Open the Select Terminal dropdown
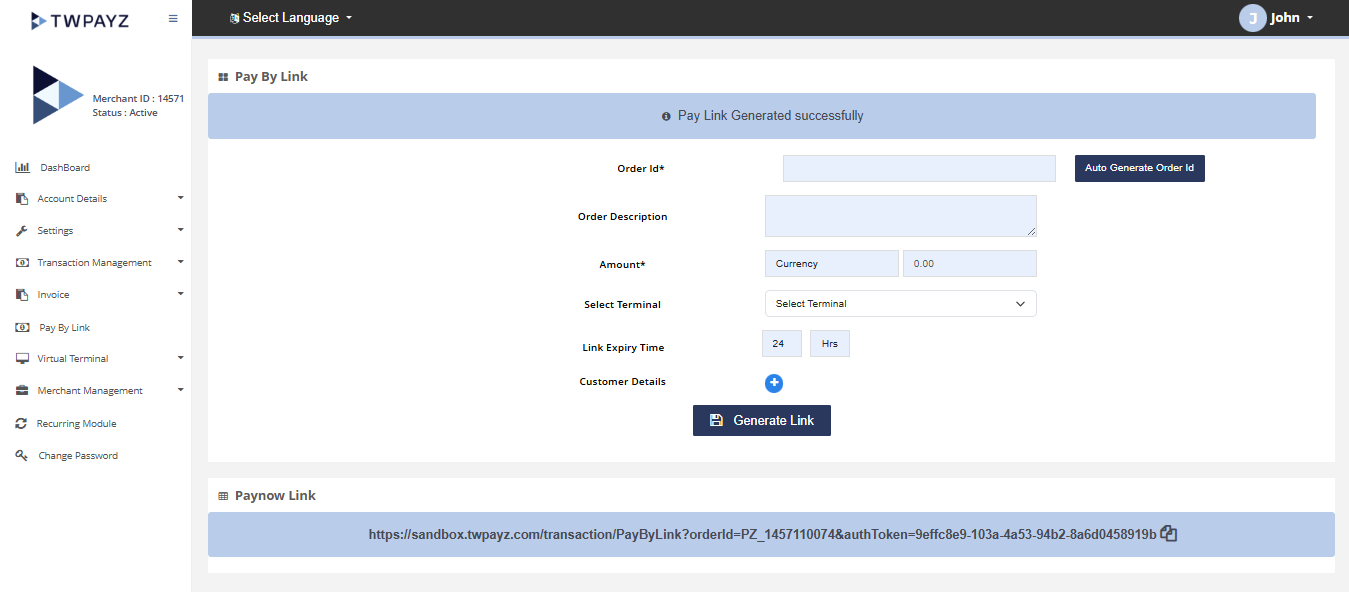The image size is (1349, 592). [x=900, y=303]
